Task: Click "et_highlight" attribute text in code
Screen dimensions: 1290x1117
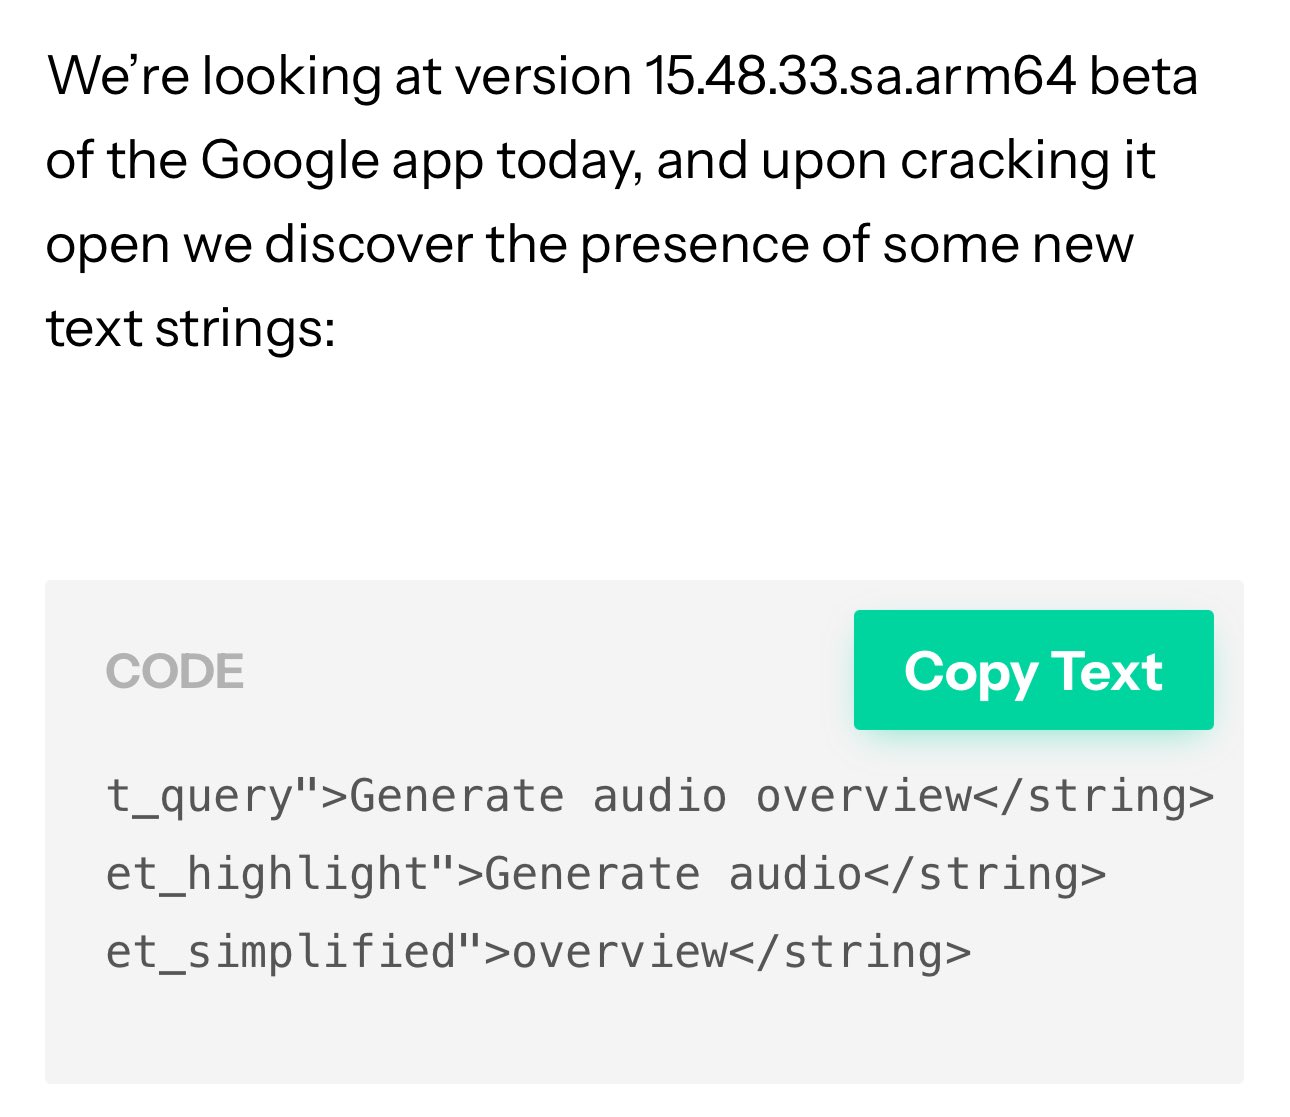Action: (x=268, y=874)
